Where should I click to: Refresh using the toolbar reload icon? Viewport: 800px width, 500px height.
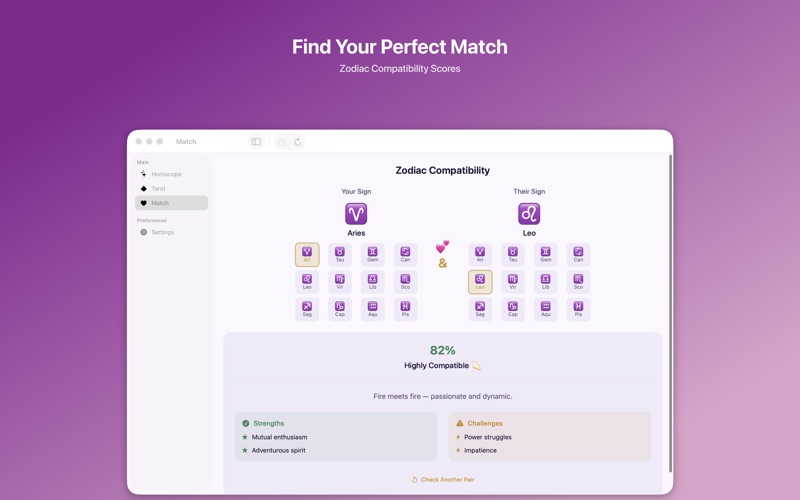[x=297, y=141]
